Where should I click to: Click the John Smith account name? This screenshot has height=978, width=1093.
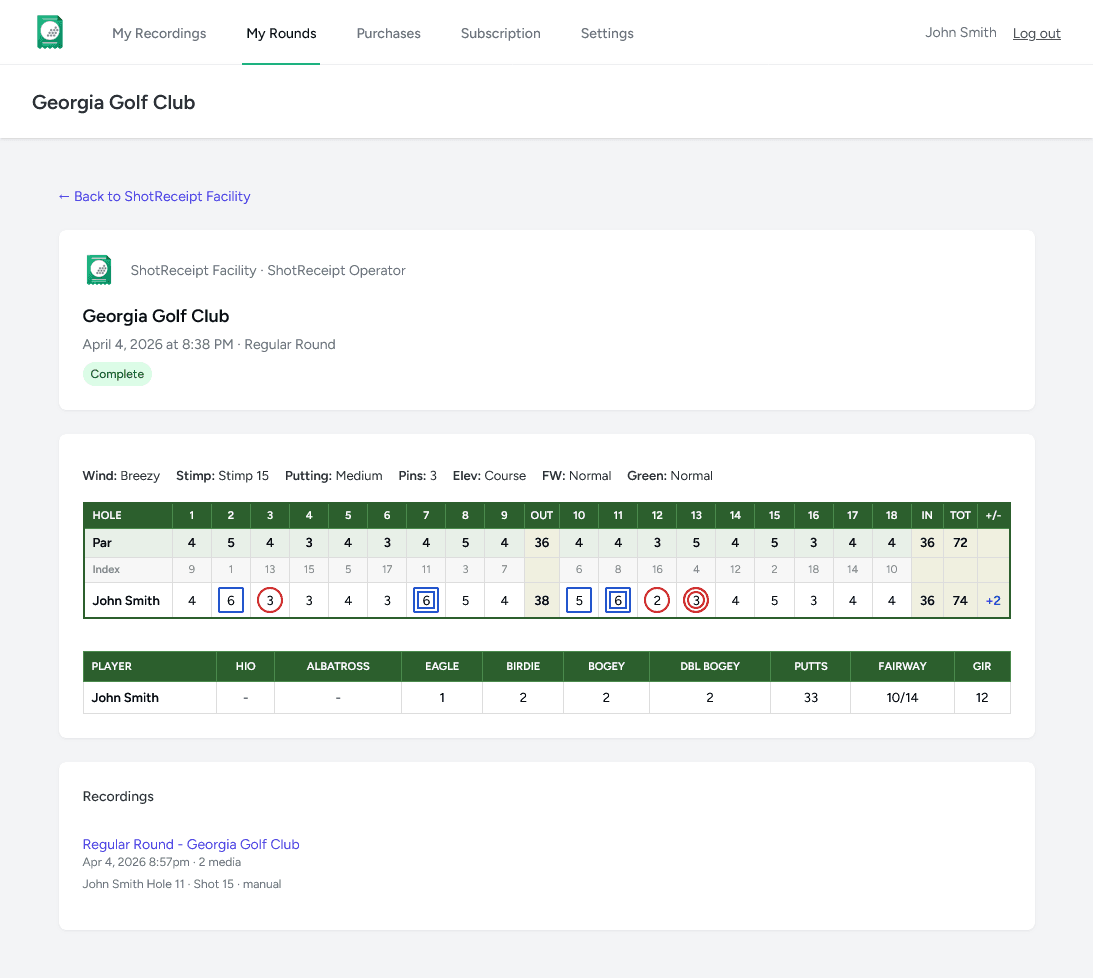[960, 32]
